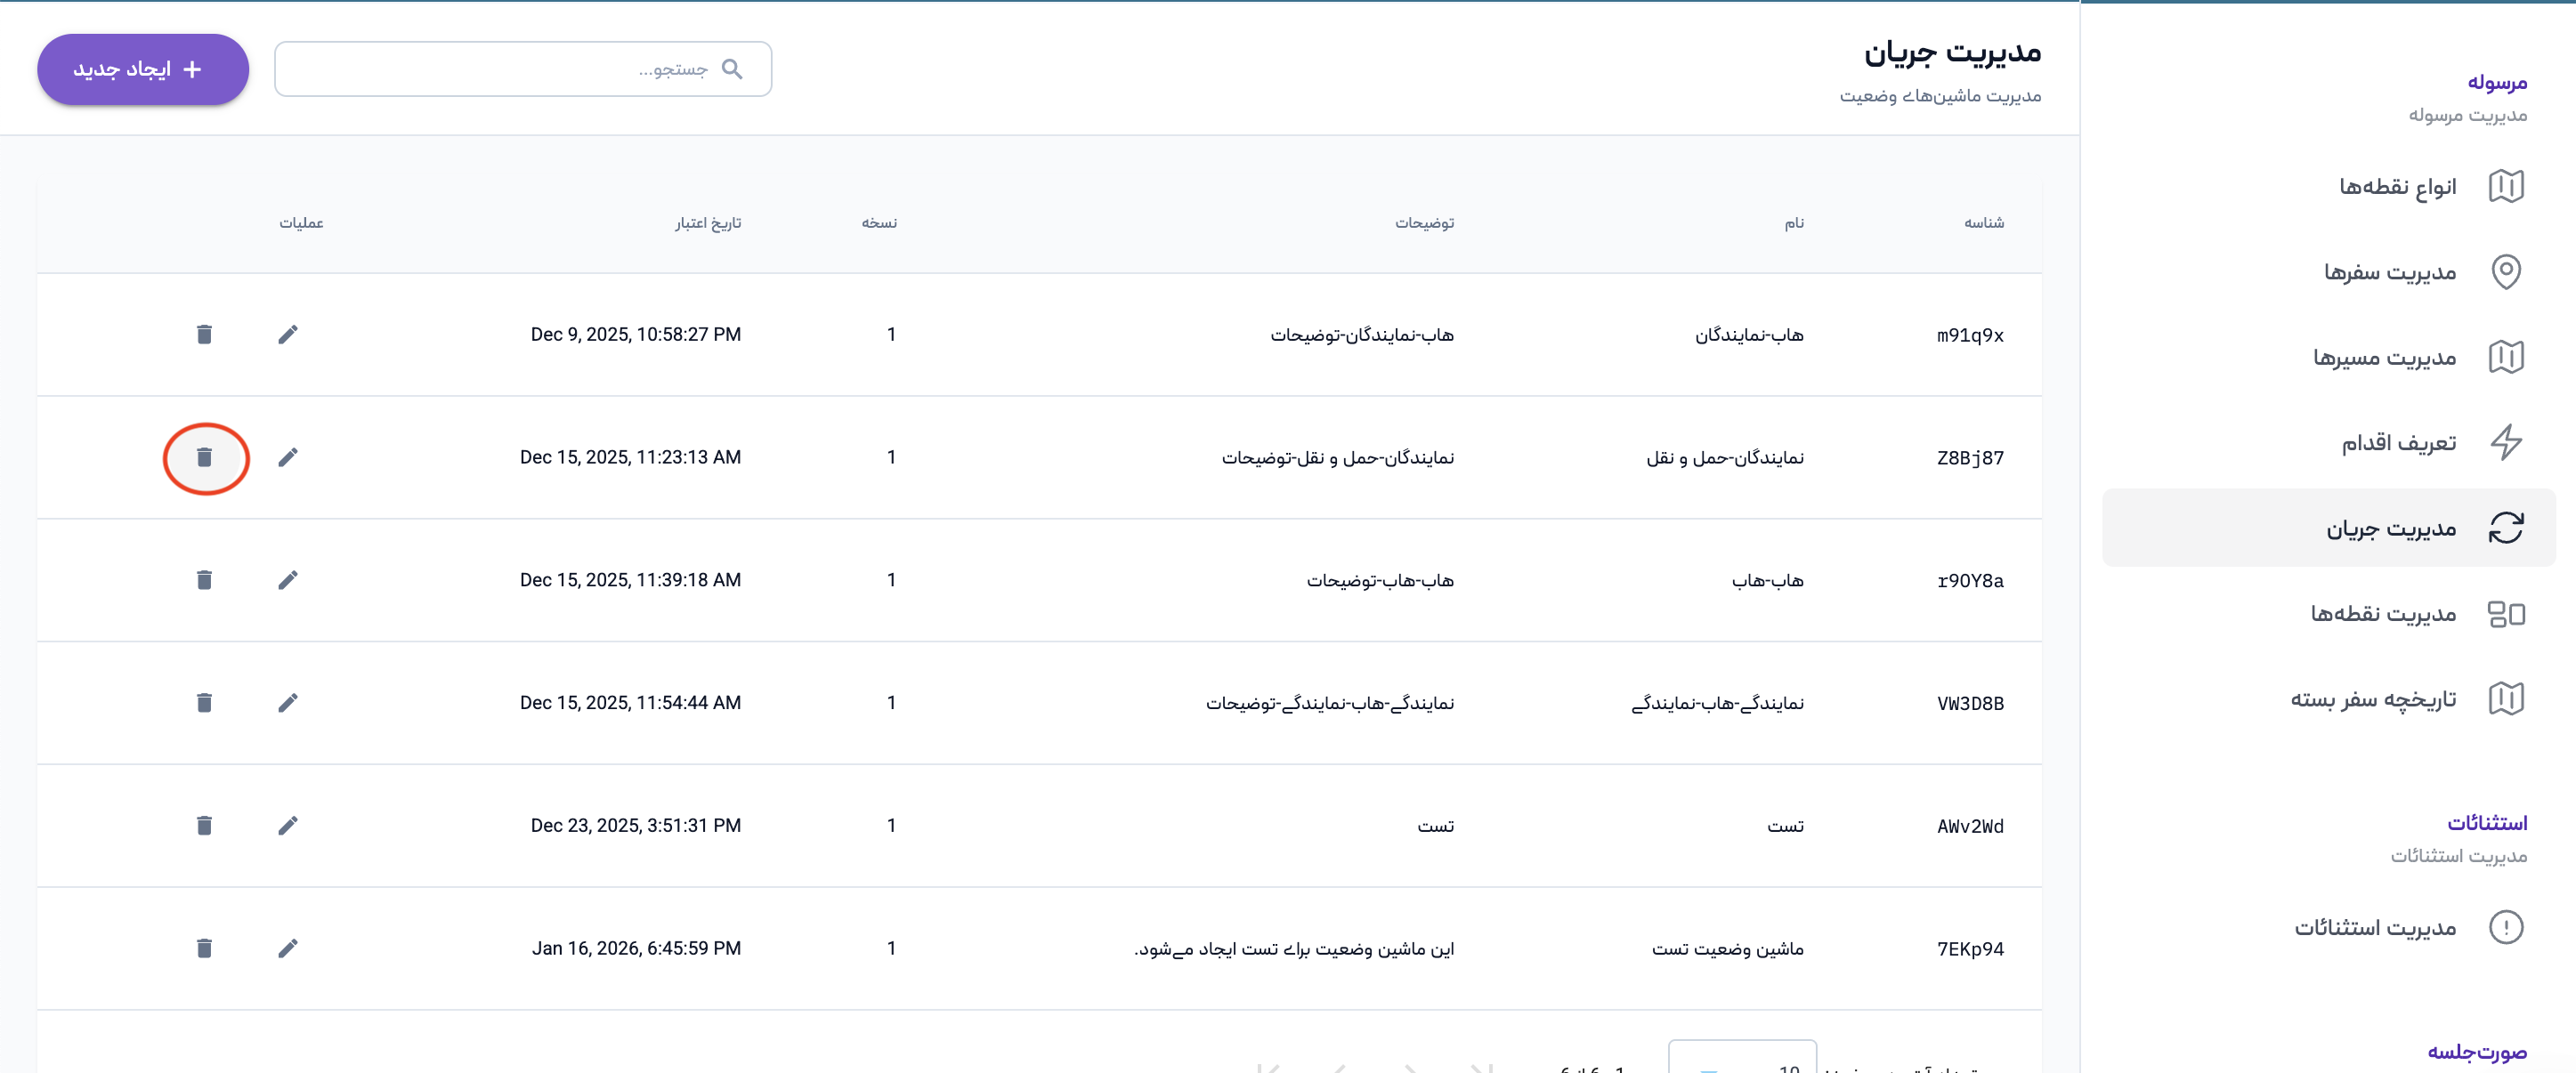Click the نام column header
Image resolution: width=2576 pixels, height=1073 pixels.
coord(1794,223)
